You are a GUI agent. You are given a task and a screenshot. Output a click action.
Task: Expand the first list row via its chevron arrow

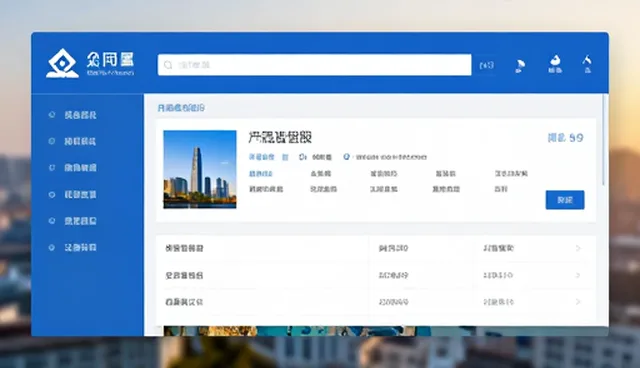coord(578,248)
